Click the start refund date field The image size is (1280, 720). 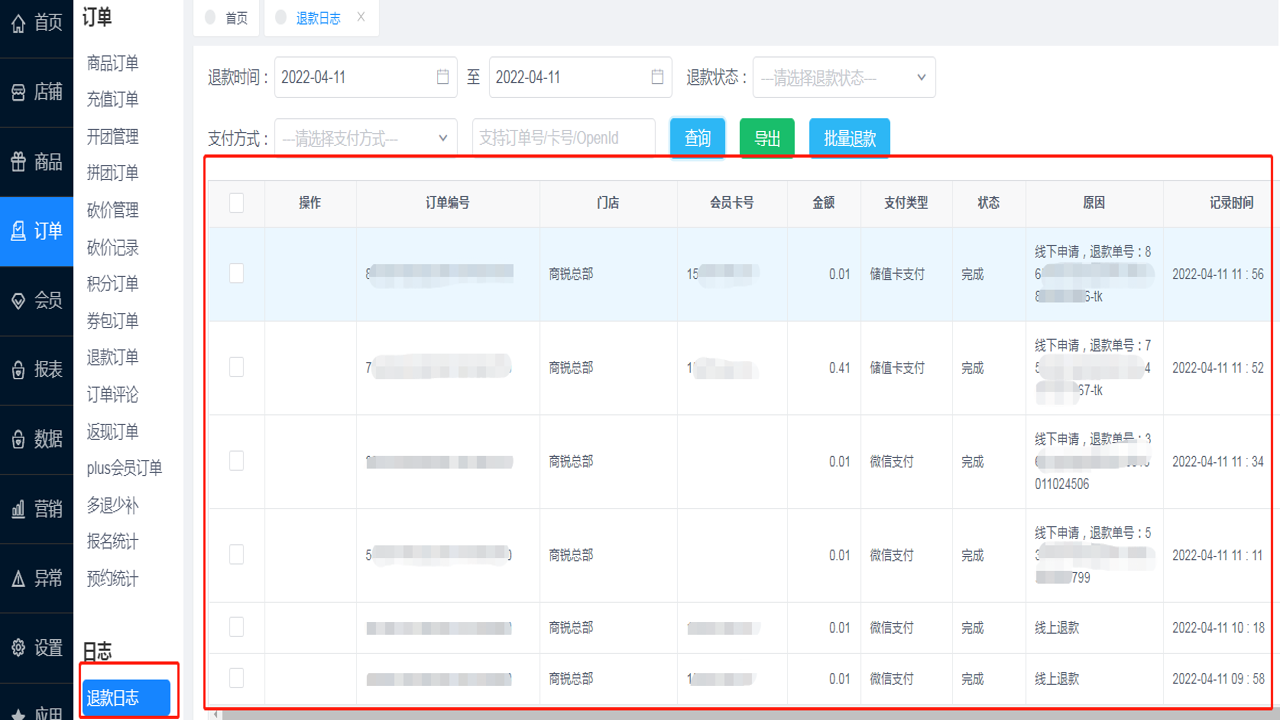tap(366, 77)
